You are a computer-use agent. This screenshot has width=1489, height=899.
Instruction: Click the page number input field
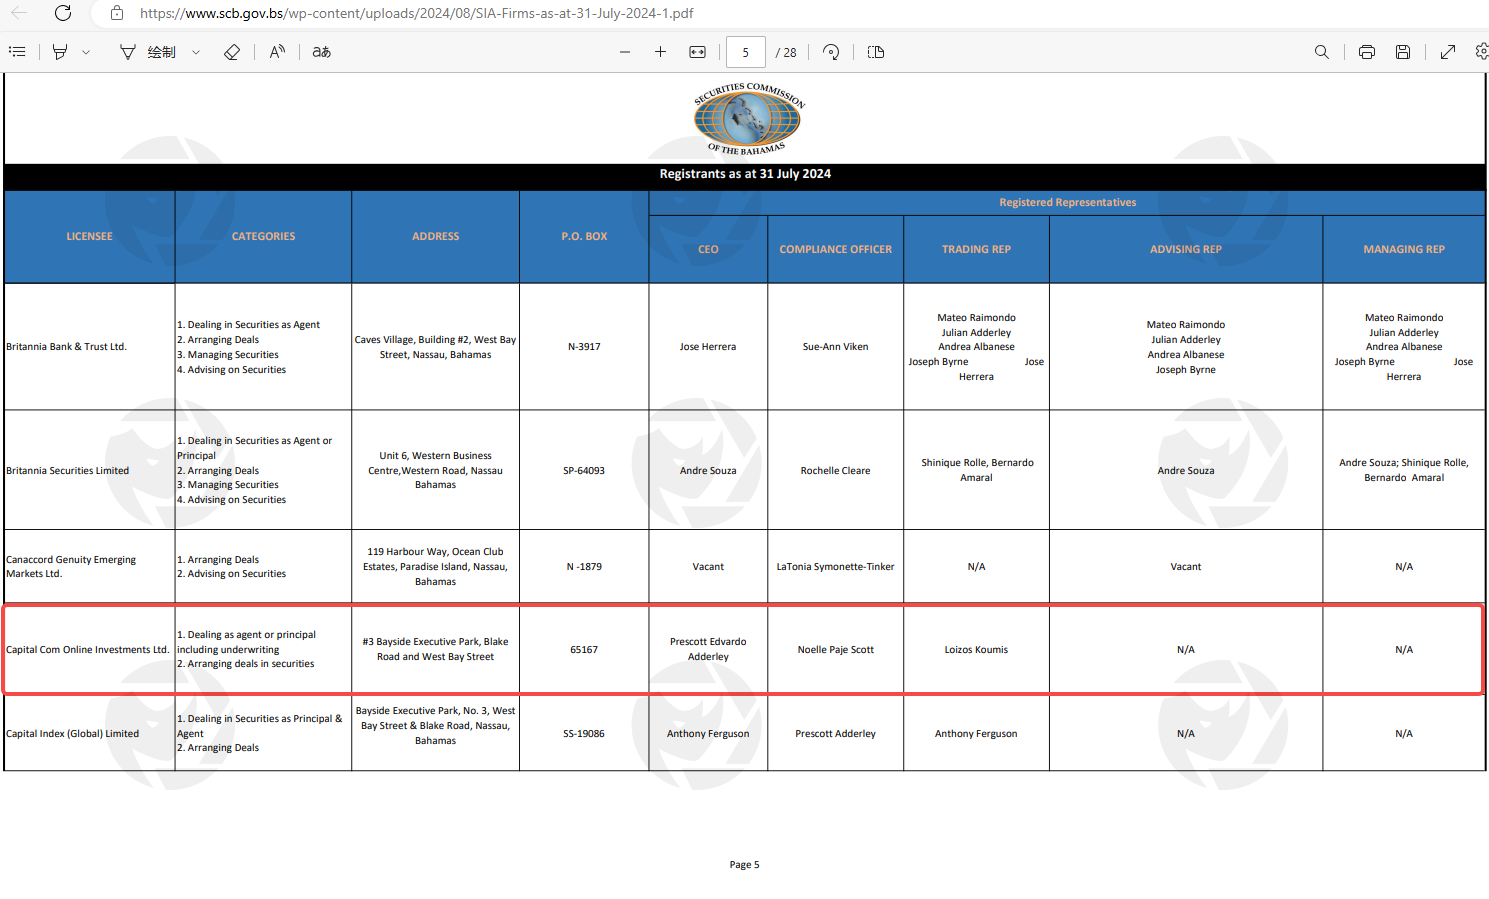pyautogui.click(x=745, y=52)
